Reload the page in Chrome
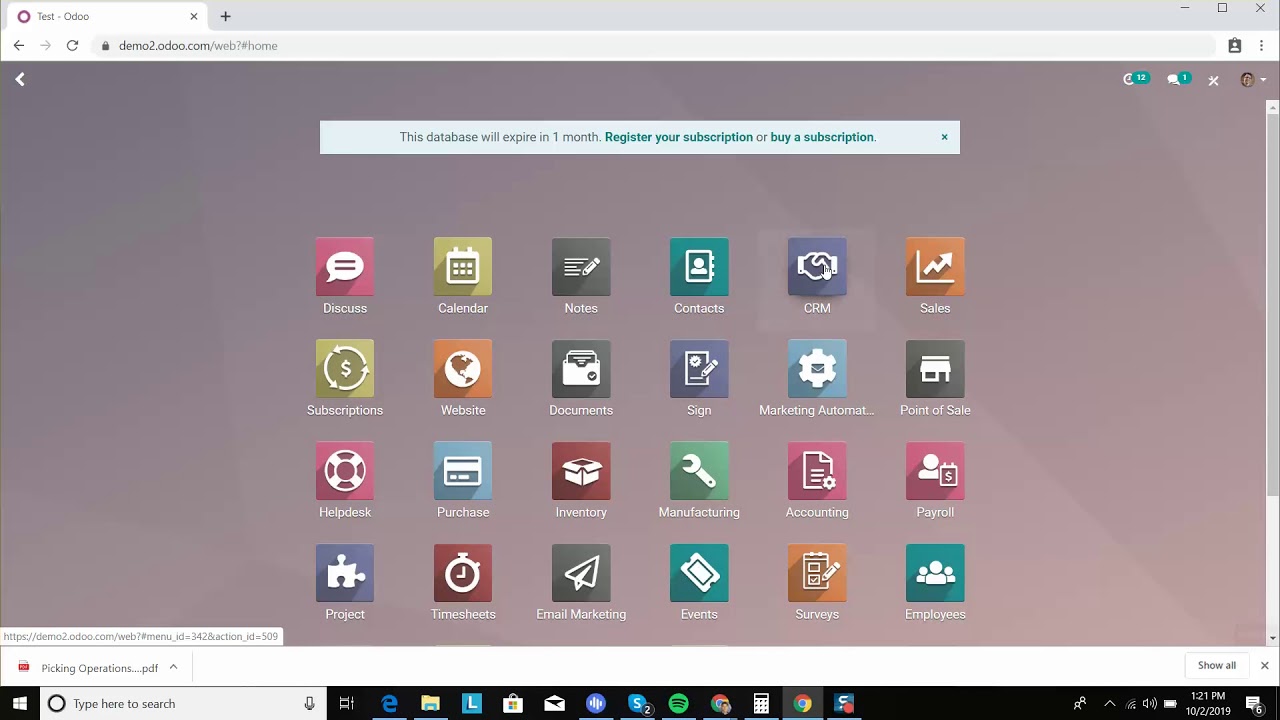This screenshot has height=720, width=1280. tap(72, 45)
